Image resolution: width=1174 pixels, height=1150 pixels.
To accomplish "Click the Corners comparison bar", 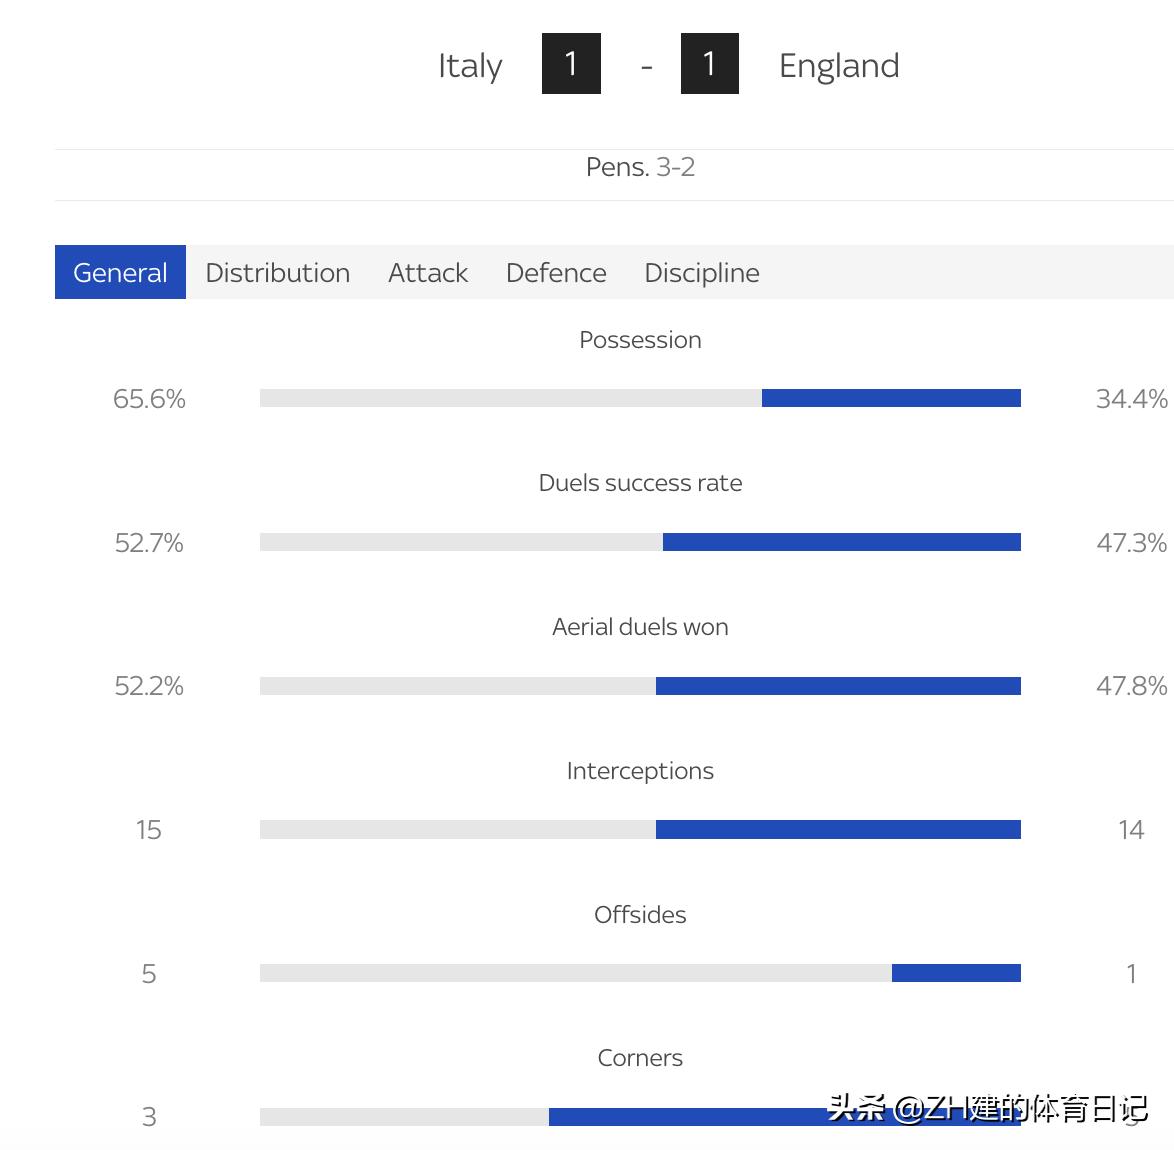I will (x=640, y=1116).
